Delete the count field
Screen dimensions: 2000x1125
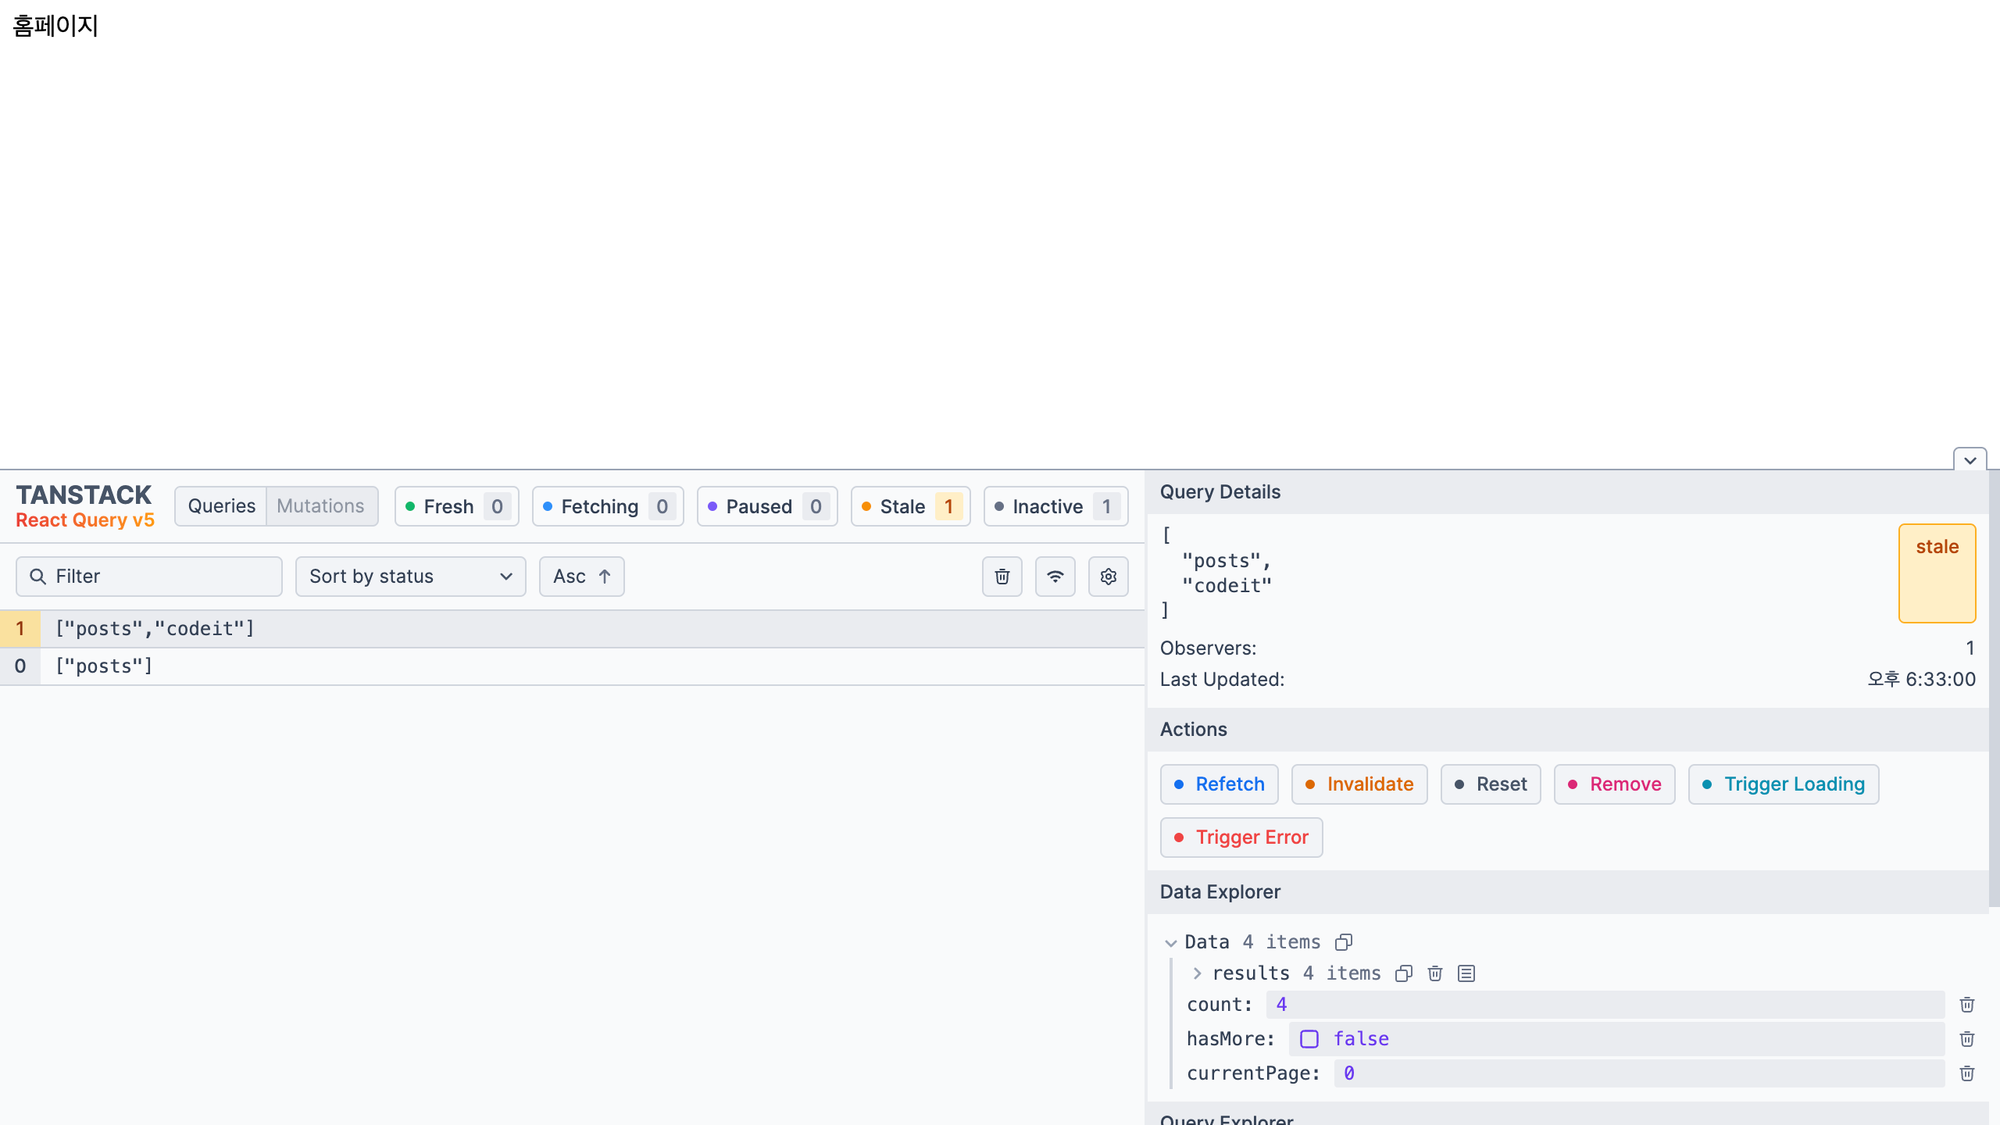point(1966,1004)
